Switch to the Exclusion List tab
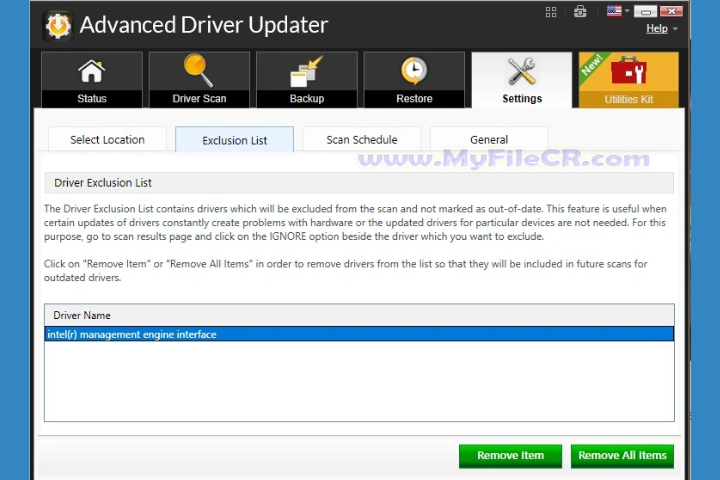Image resolution: width=720 pixels, height=480 pixels. click(235, 140)
